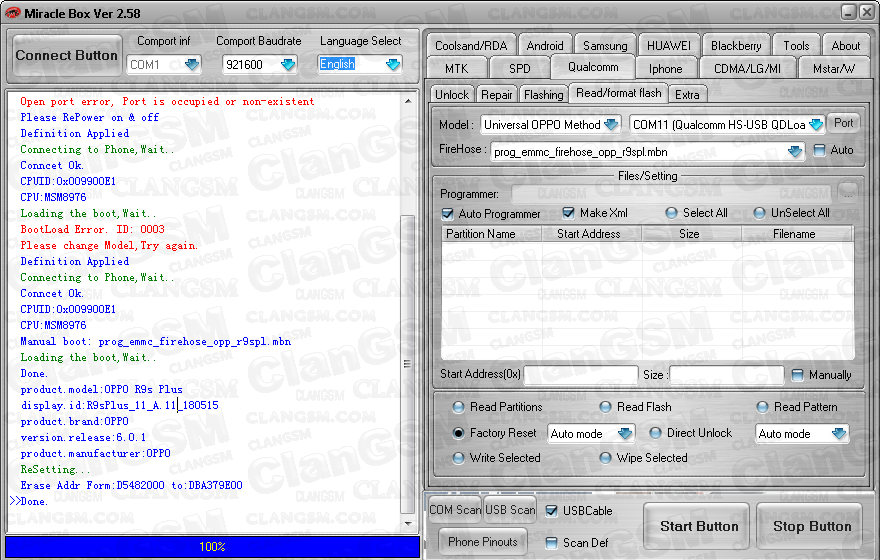Switch to the CDMA/LG/MI tab
Viewport: 880px width, 560px height.
point(747,68)
